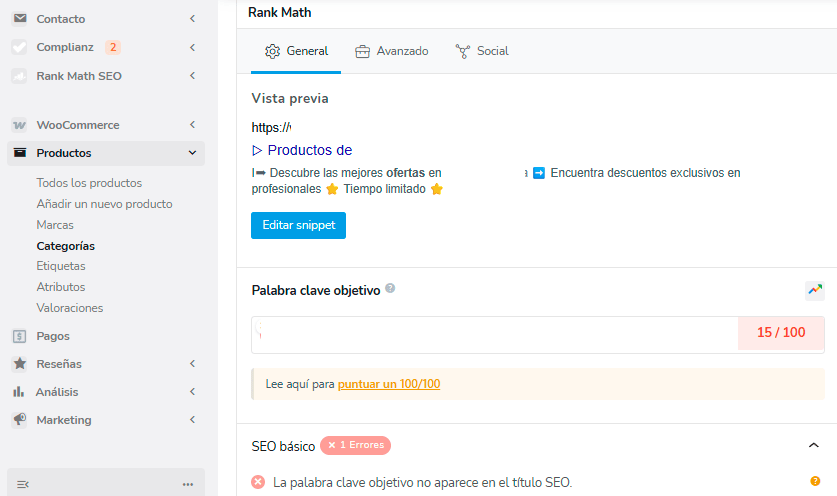Click the 15 / 100 SEO score
Viewport: 837px width, 496px height.
[781, 332]
